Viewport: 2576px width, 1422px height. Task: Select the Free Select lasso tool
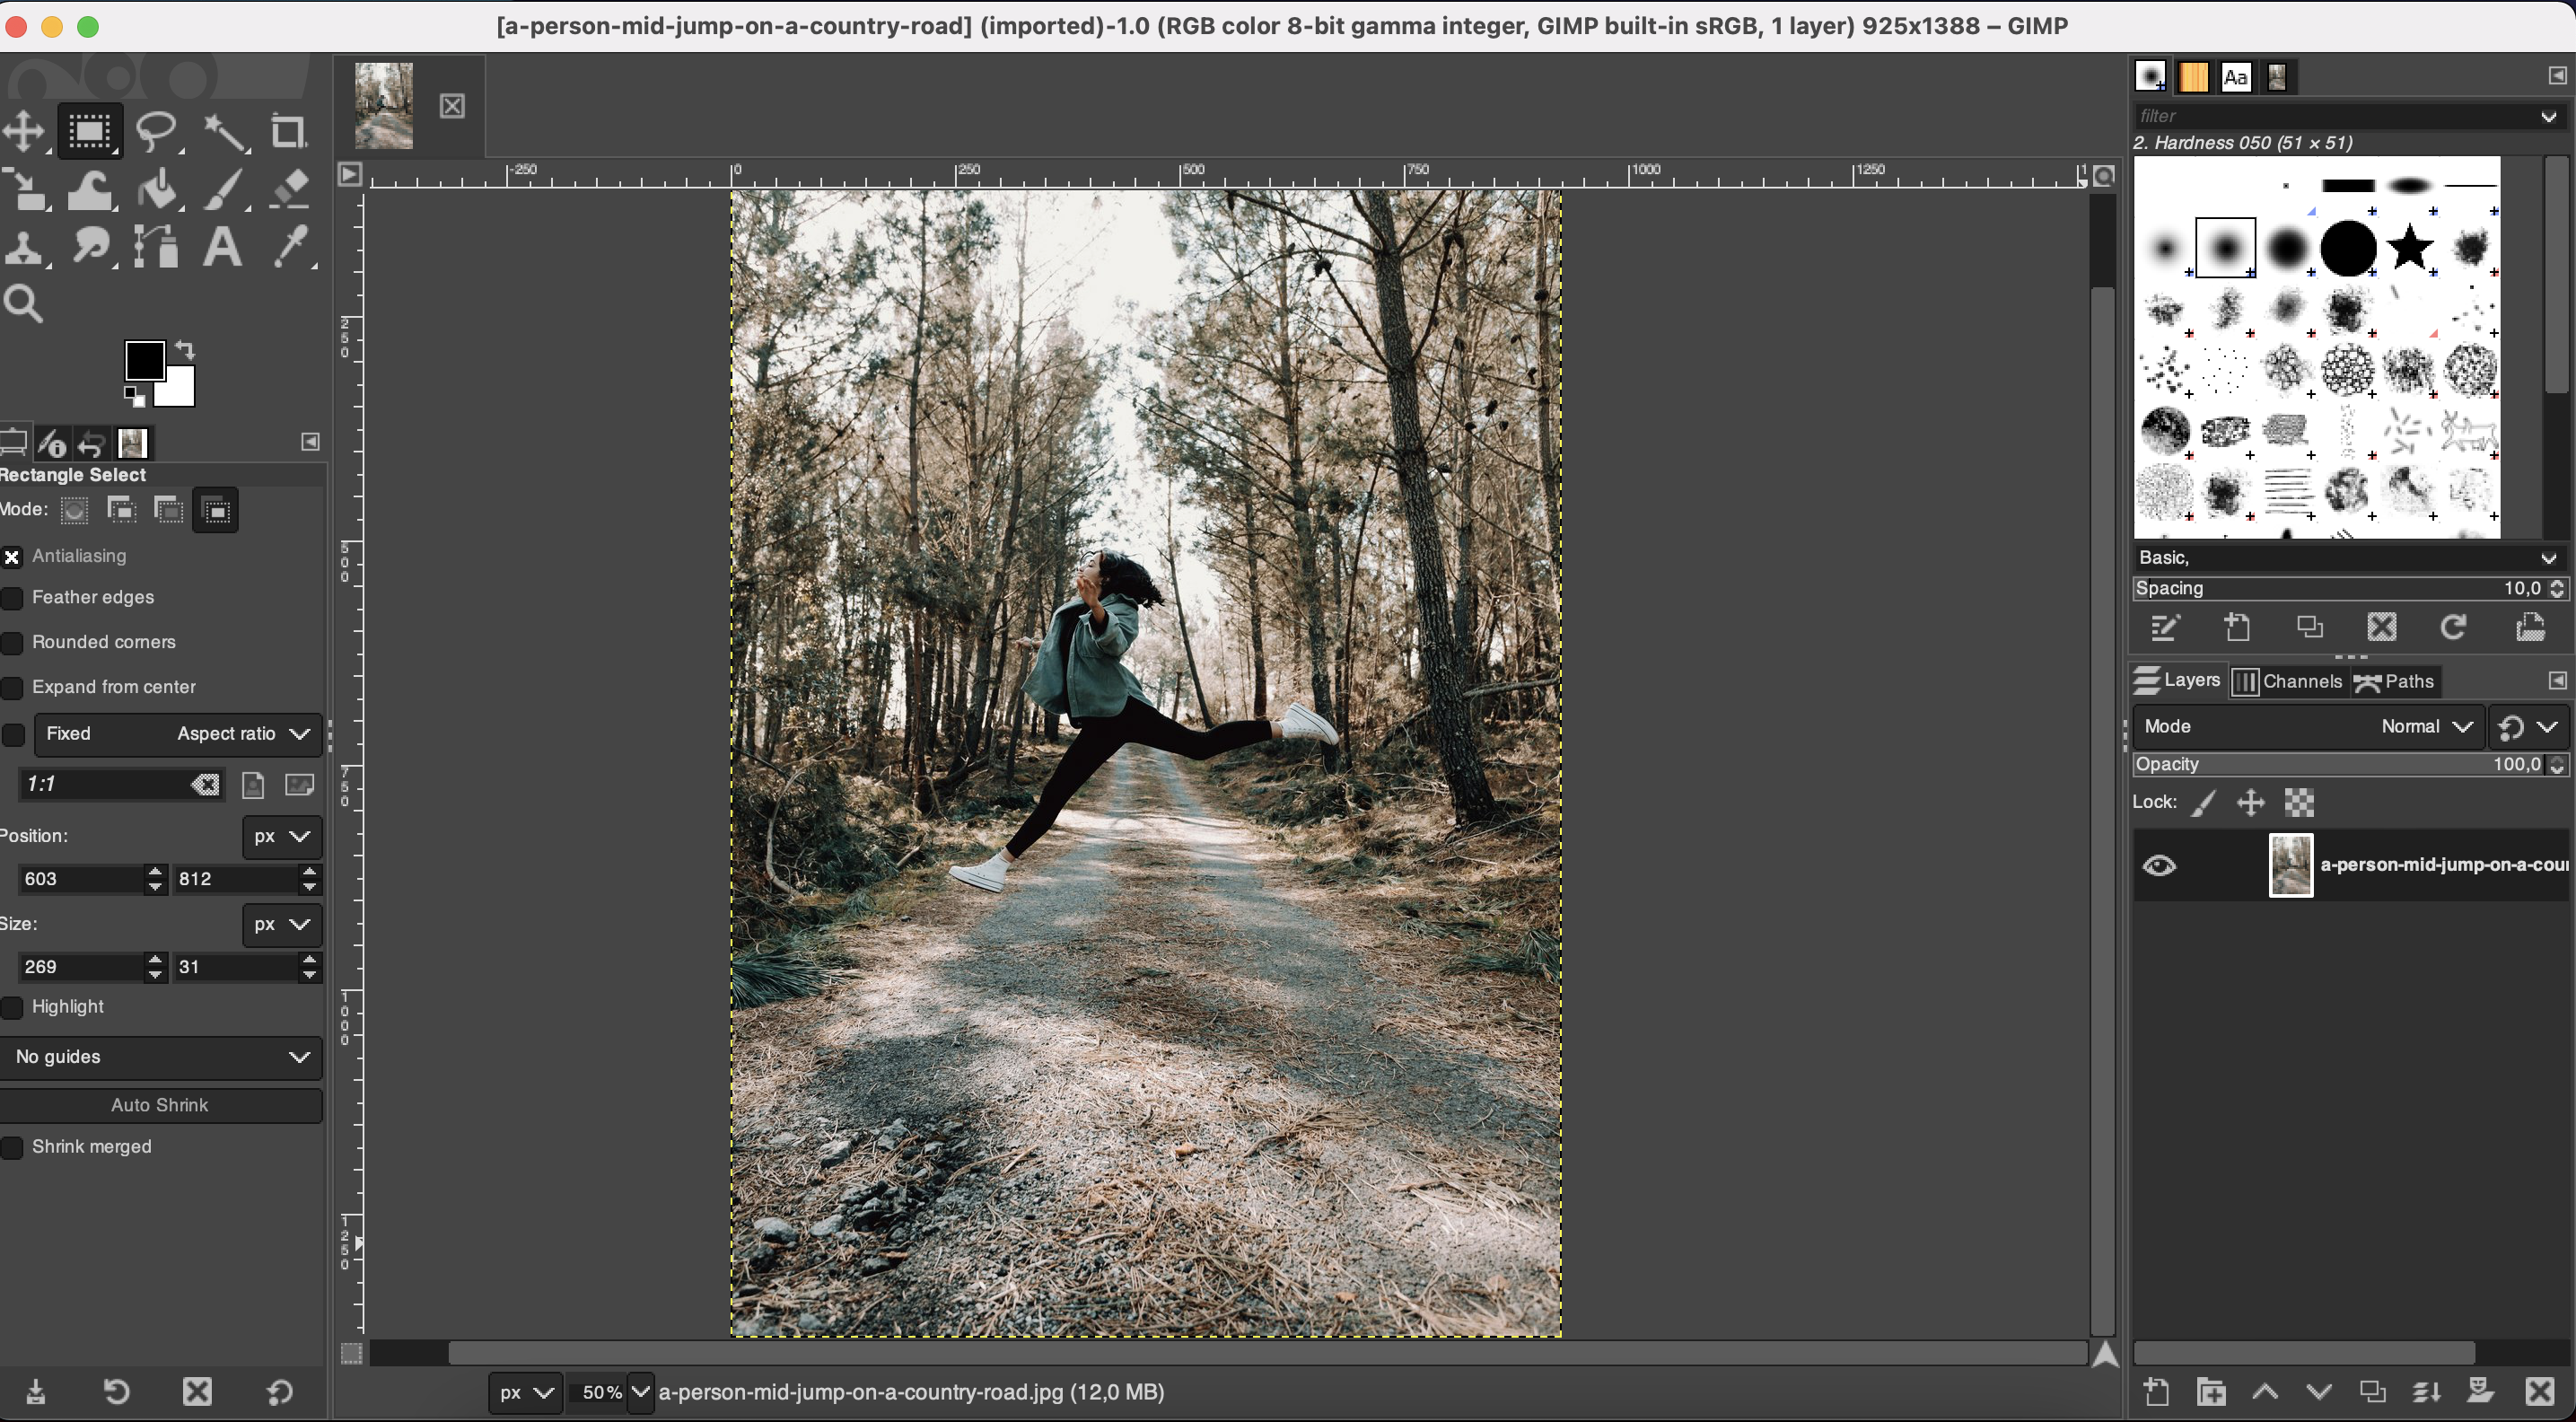pos(156,131)
